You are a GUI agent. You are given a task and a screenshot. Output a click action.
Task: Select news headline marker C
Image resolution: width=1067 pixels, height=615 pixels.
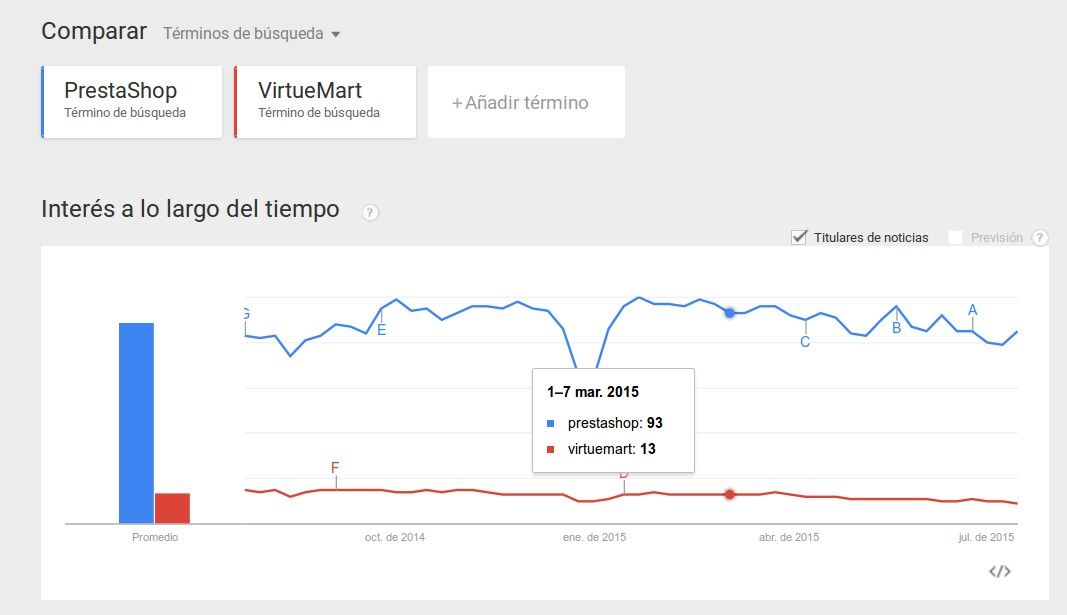point(805,342)
